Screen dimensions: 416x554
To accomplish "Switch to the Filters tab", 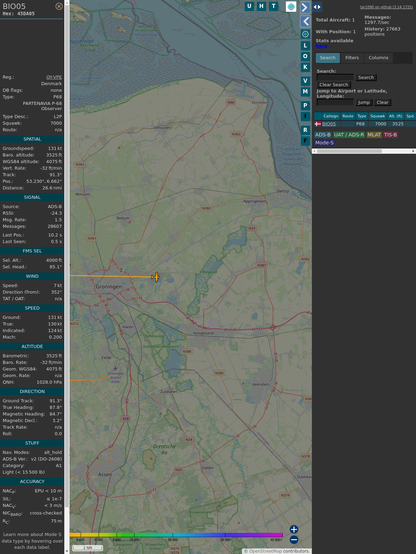I will click(352, 58).
